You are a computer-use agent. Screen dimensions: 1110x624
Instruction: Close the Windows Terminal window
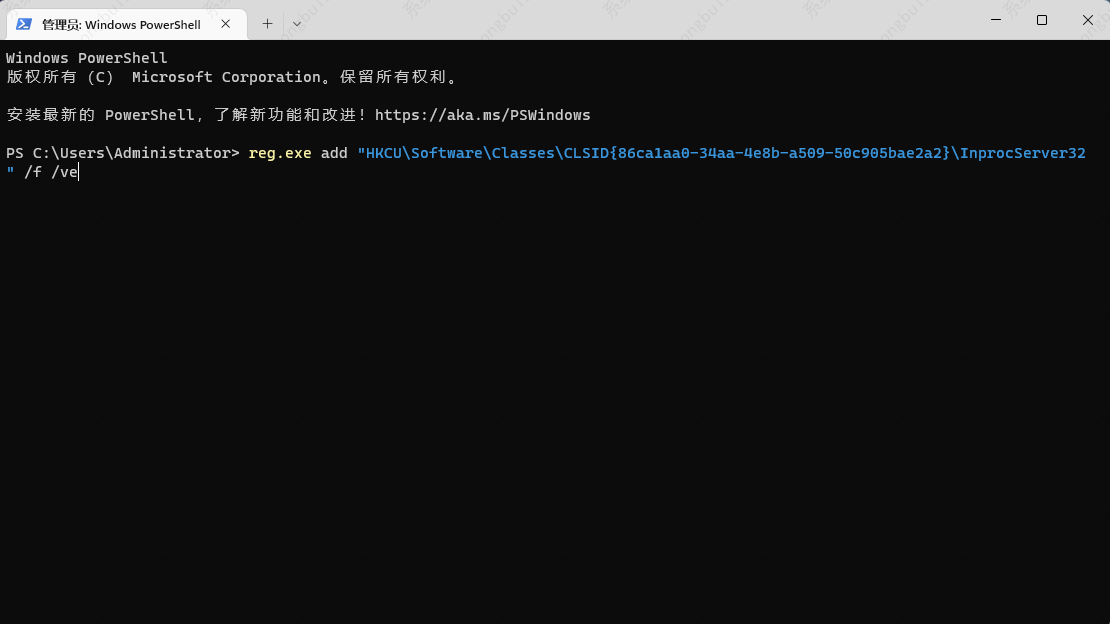tap(1088, 20)
